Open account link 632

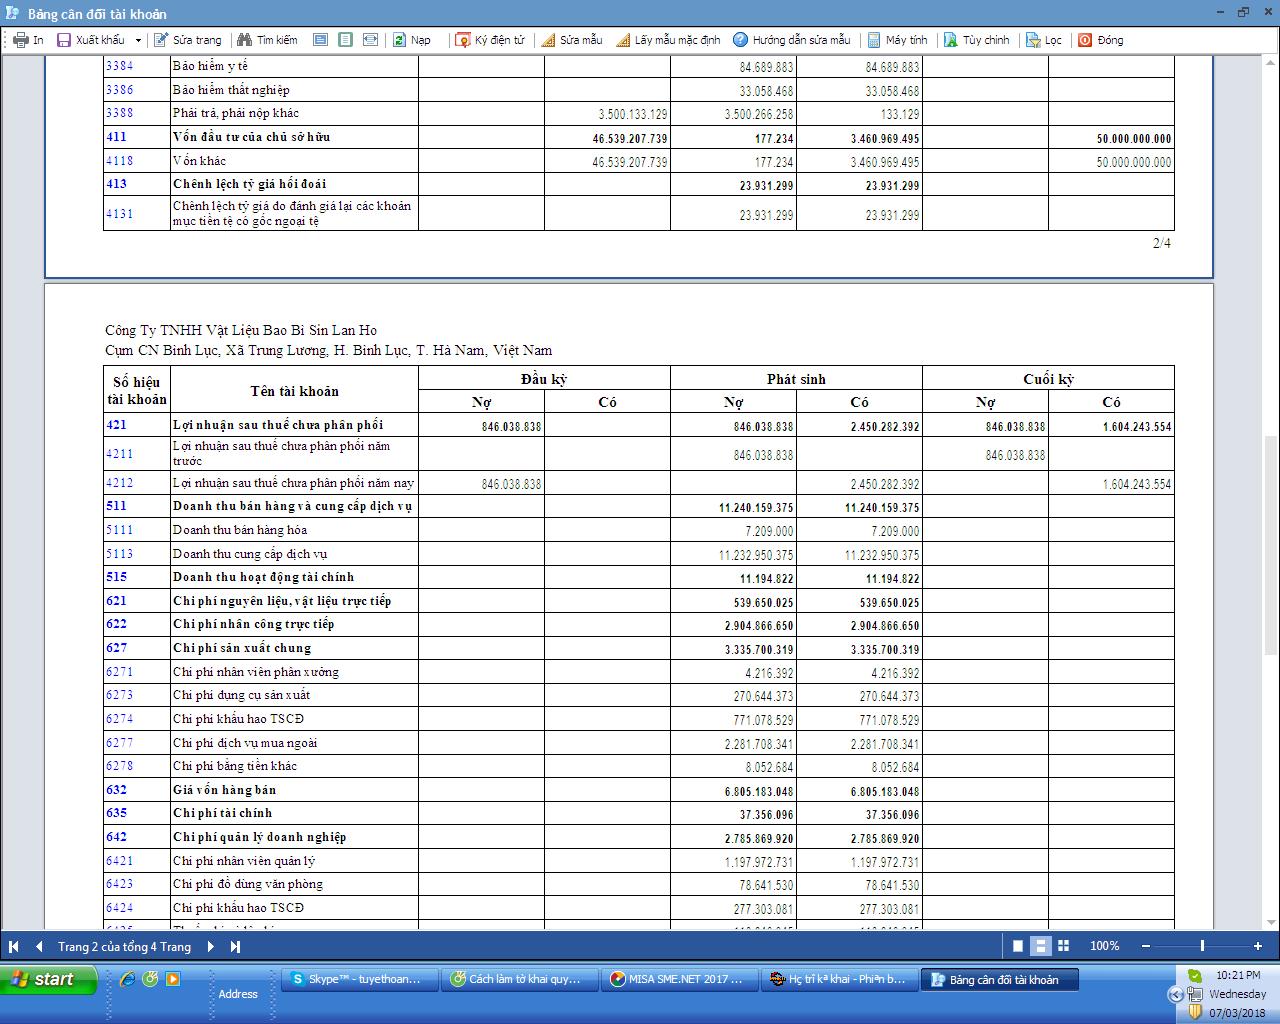click(117, 790)
